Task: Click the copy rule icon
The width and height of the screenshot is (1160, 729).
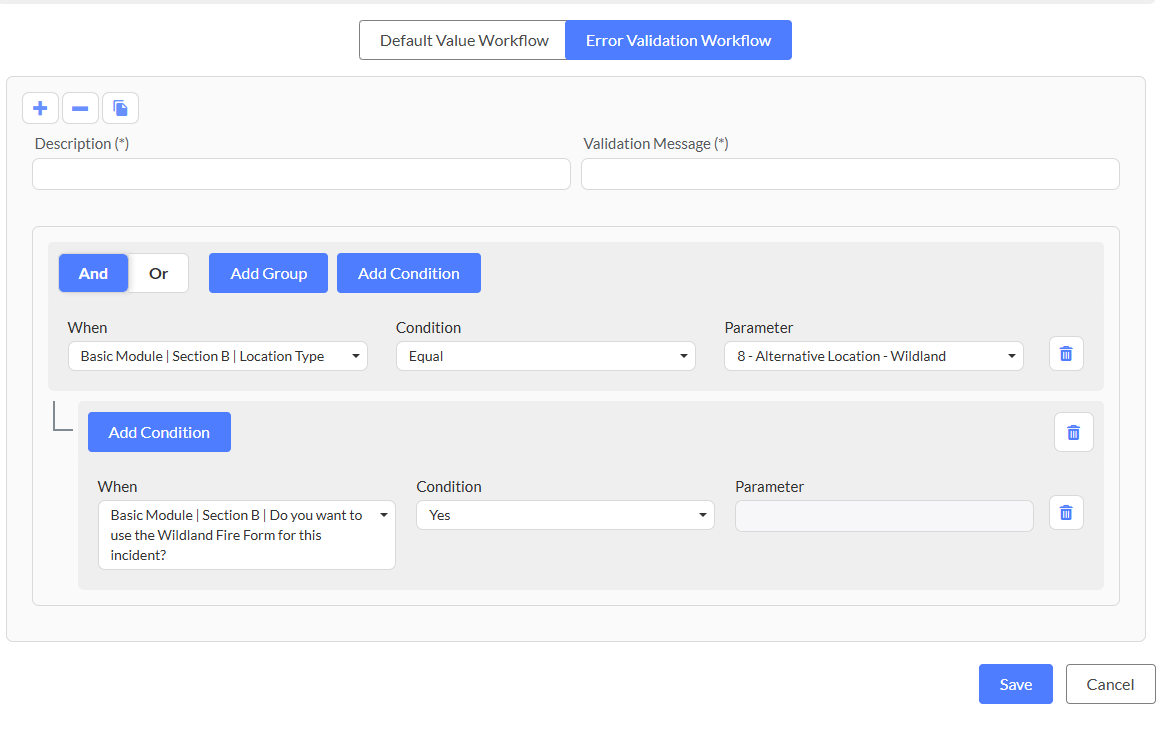Action: point(120,108)
